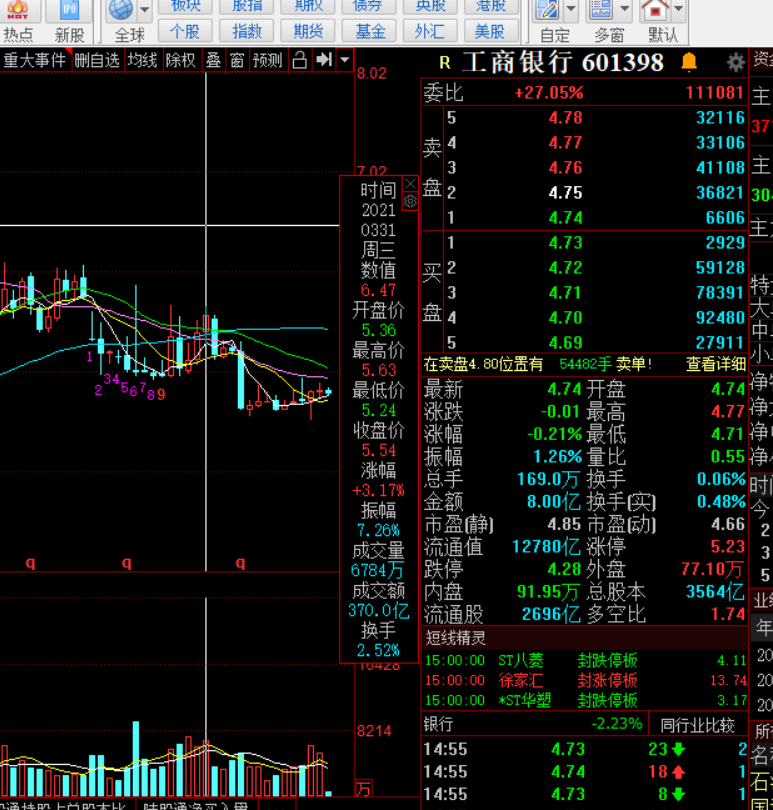
Task: Click red up arrow beside 18
Action: [678, 772]
